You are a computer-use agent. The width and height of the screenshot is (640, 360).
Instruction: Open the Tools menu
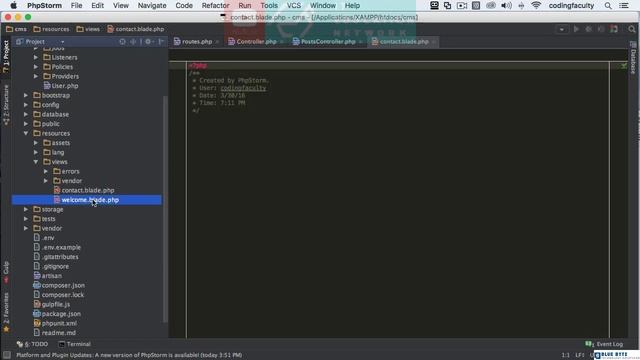point(269,6)
